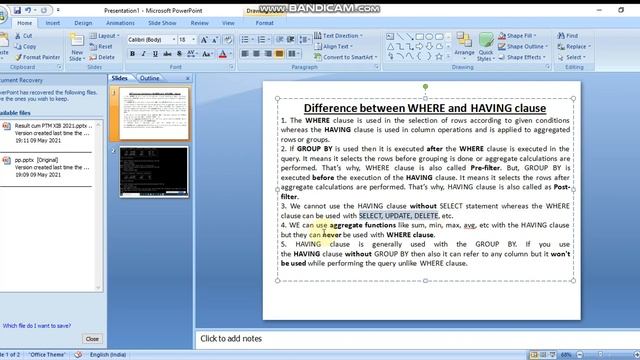Click Save icon in Quick Access Toolbar

pos(17,10)
